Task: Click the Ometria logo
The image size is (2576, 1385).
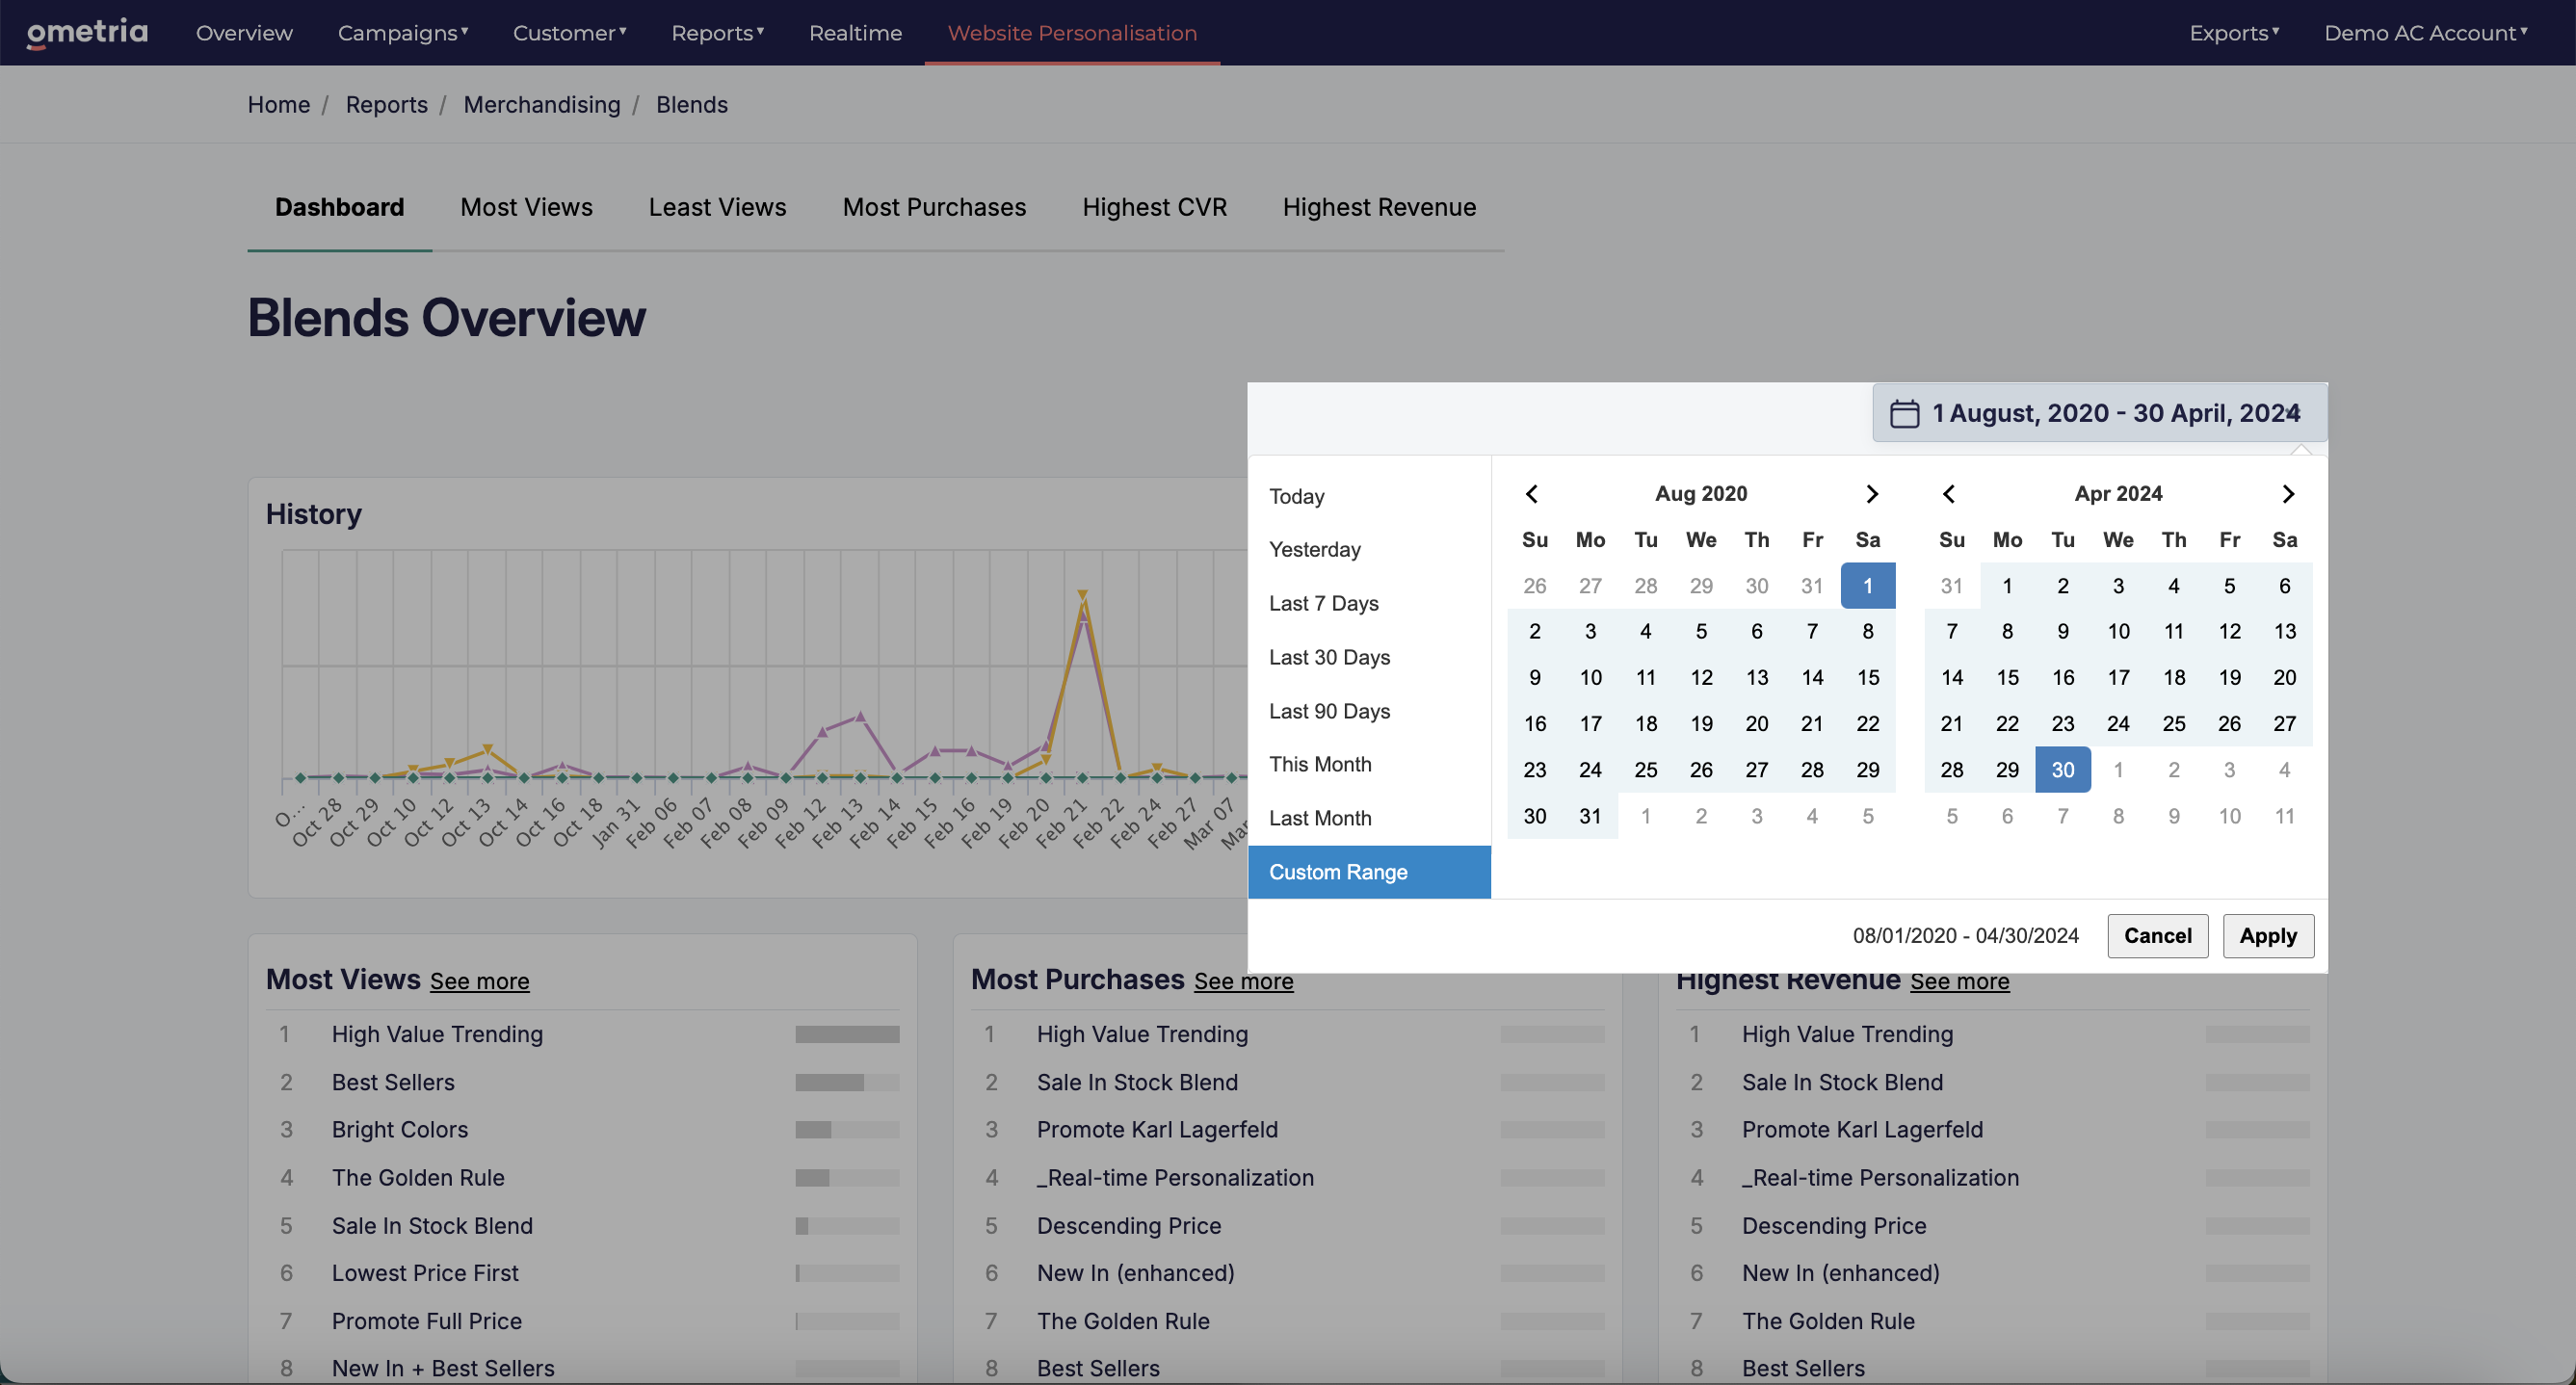Action: 87,32
